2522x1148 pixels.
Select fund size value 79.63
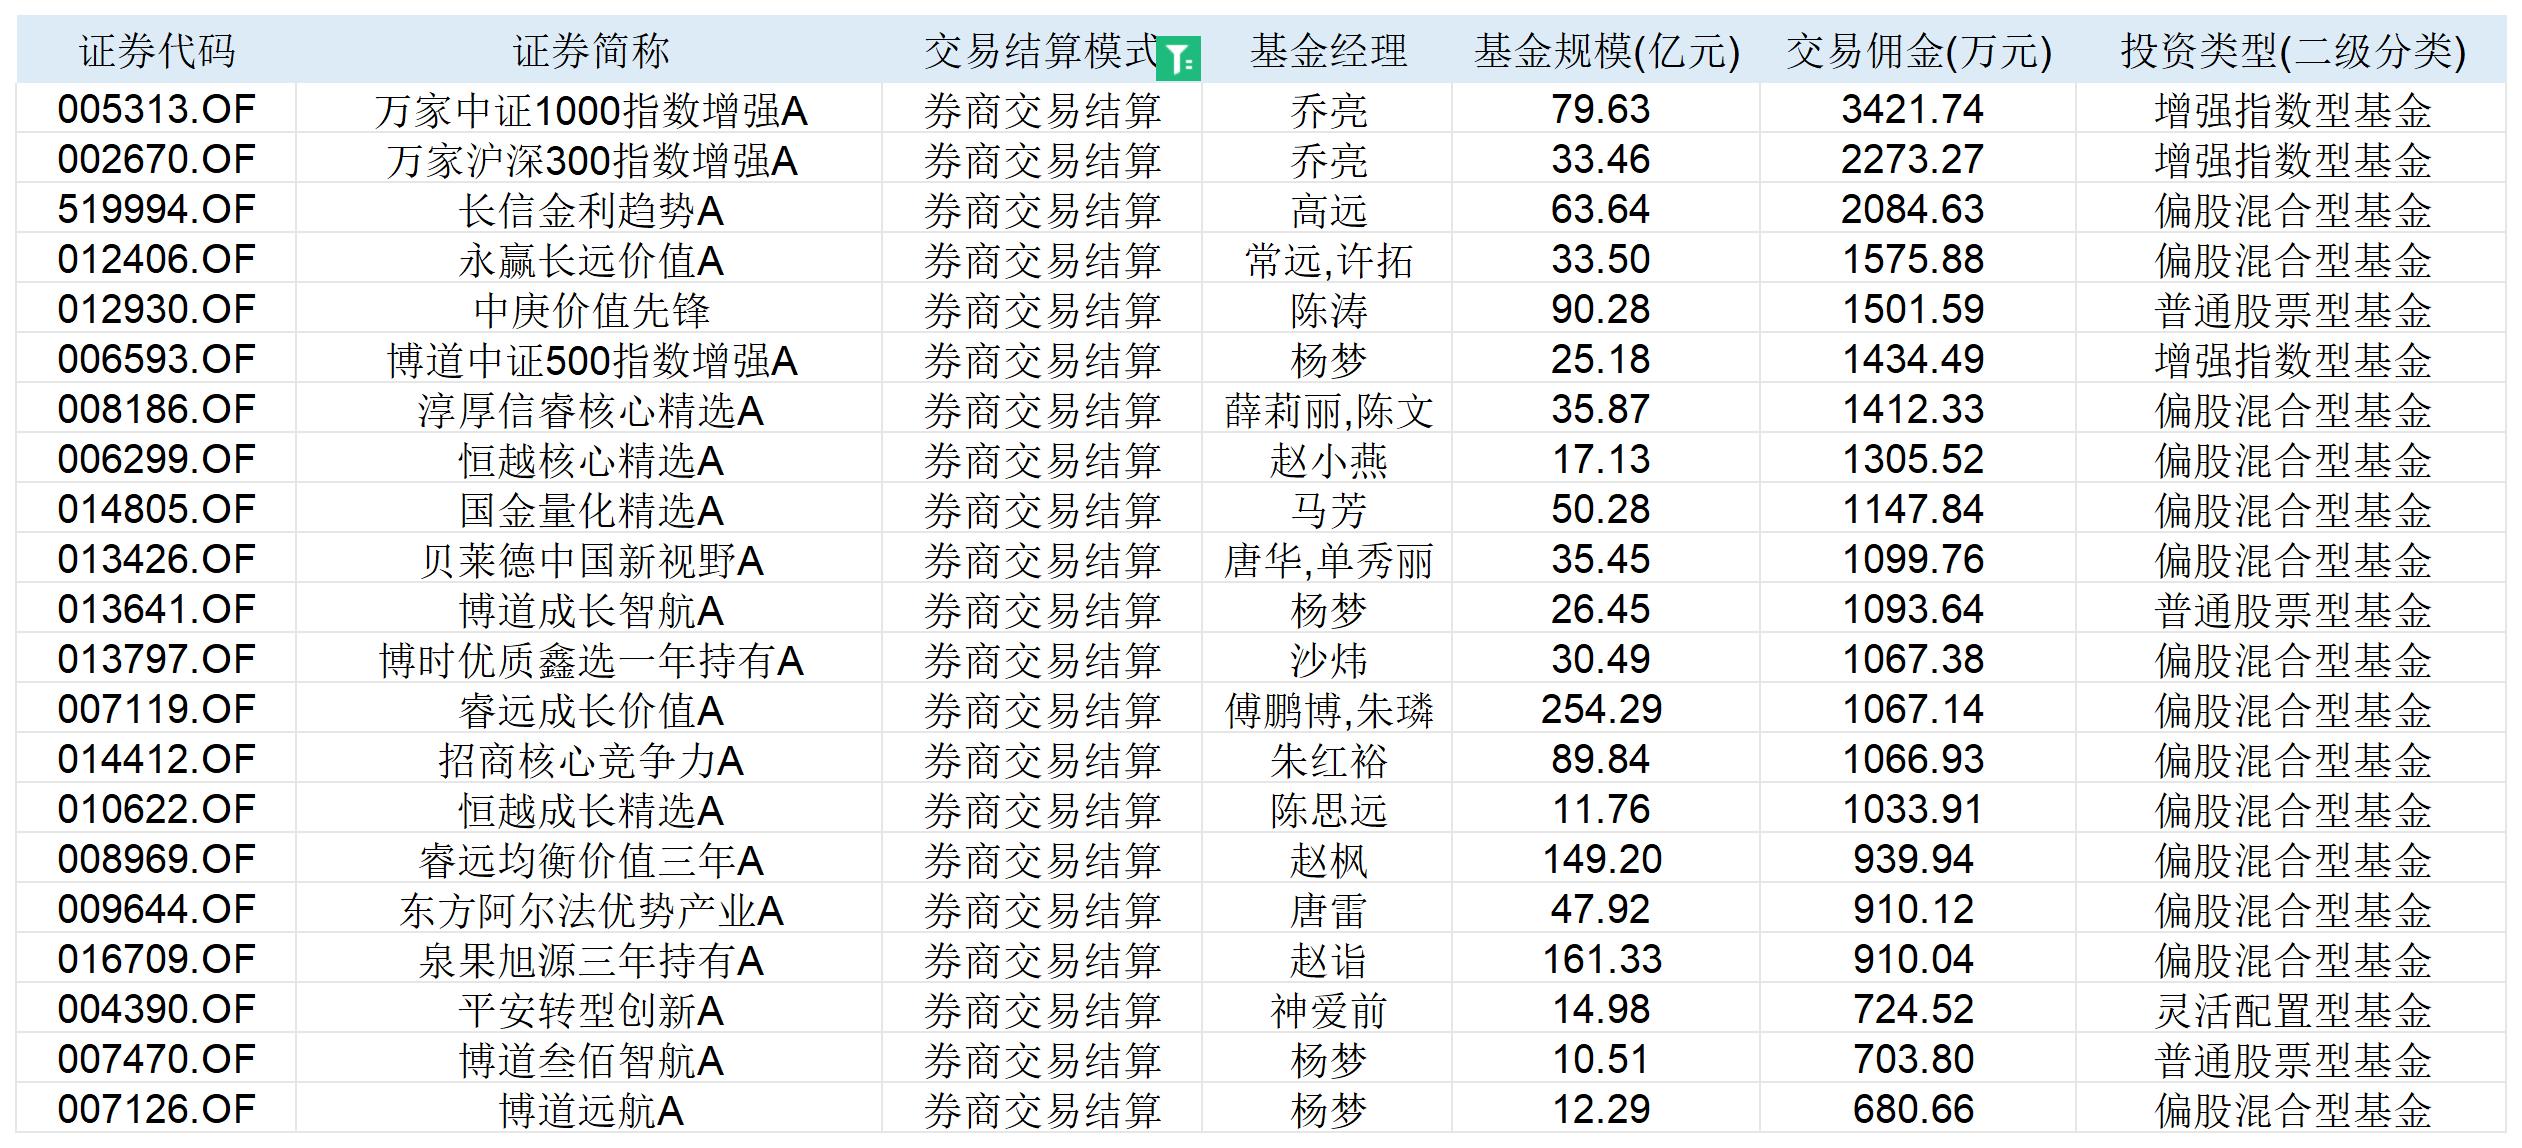coord(1600,109)
